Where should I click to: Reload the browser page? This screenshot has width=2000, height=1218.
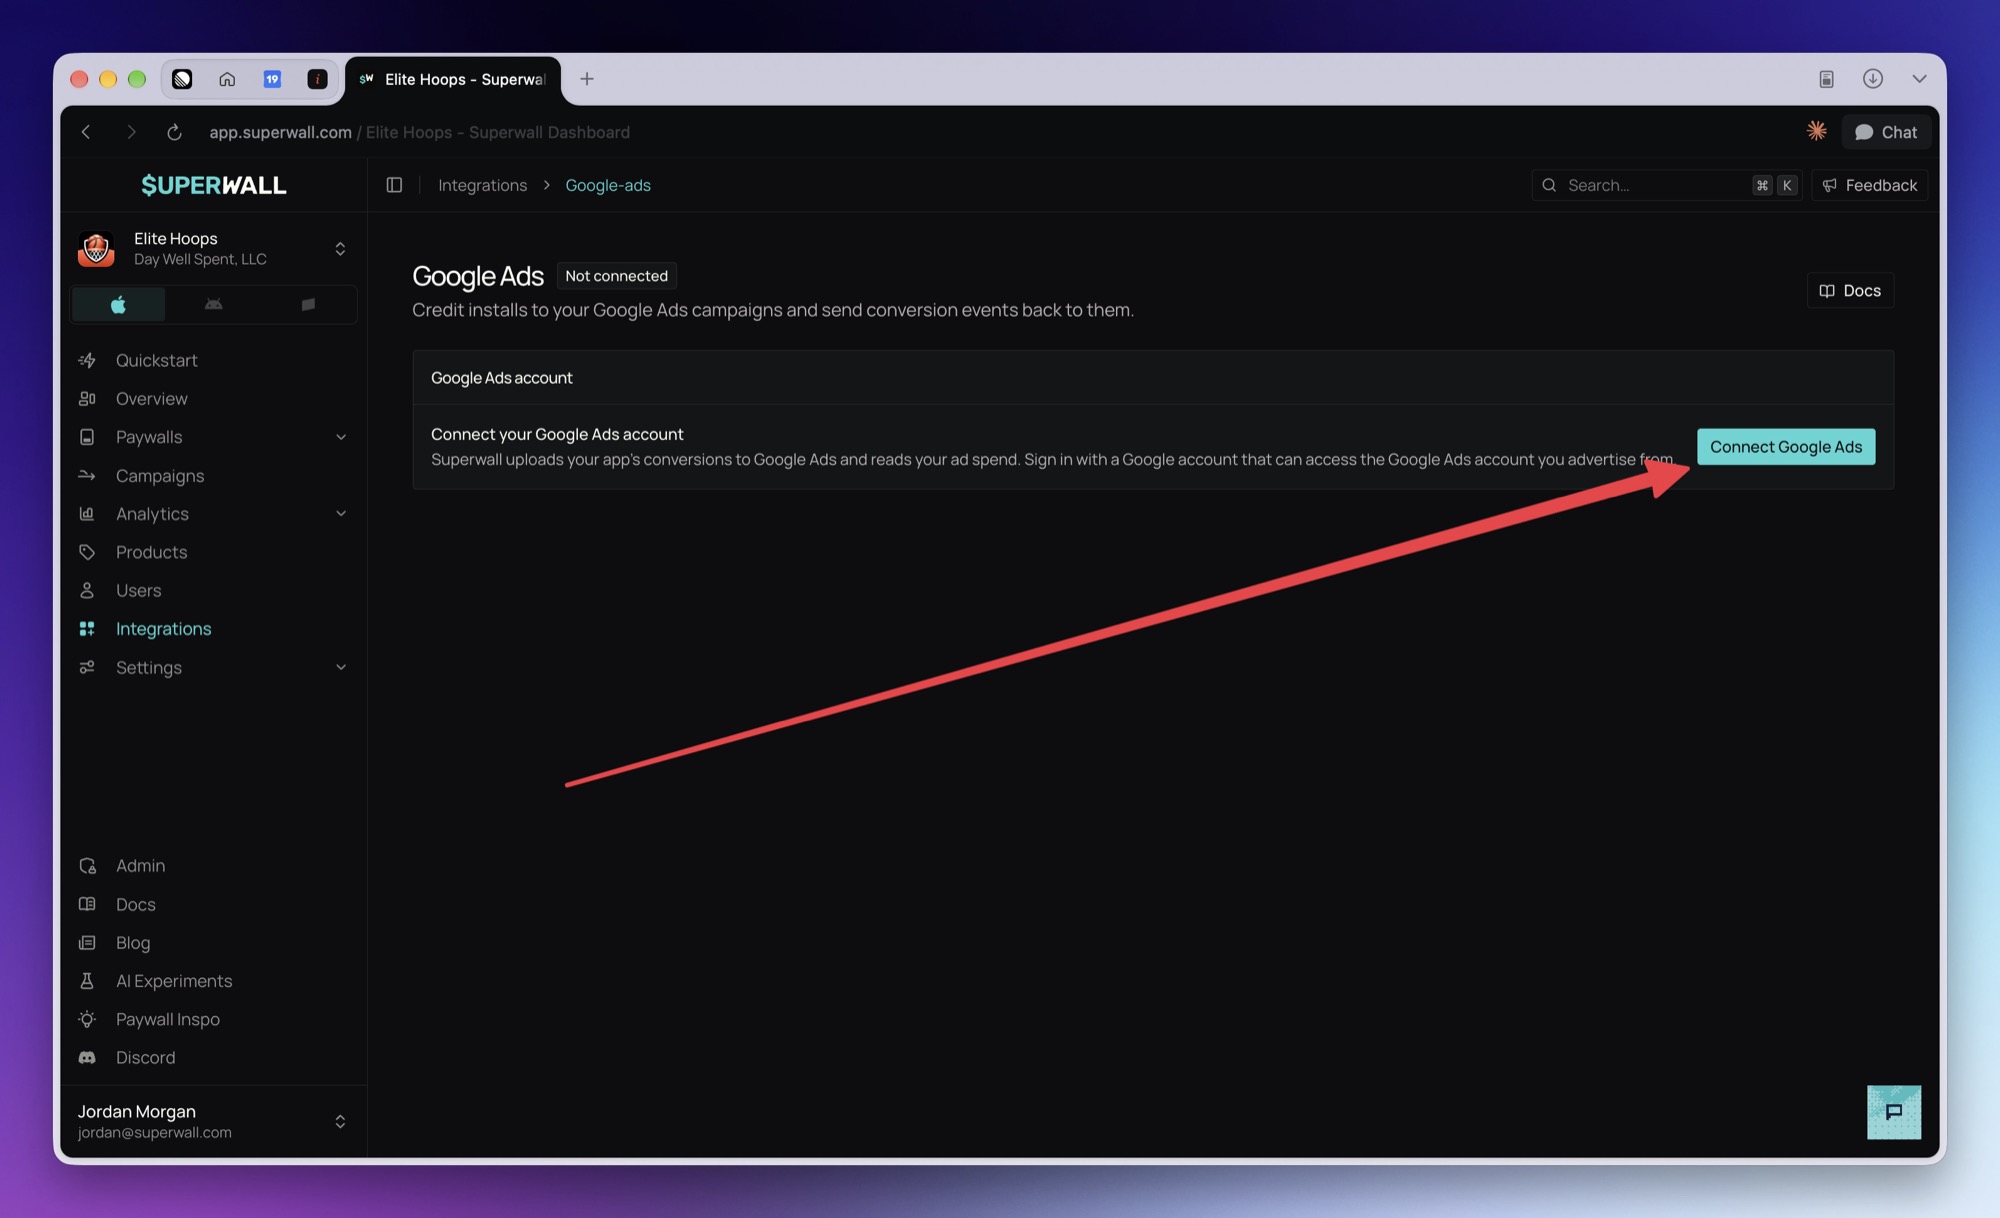pos(174,132)
